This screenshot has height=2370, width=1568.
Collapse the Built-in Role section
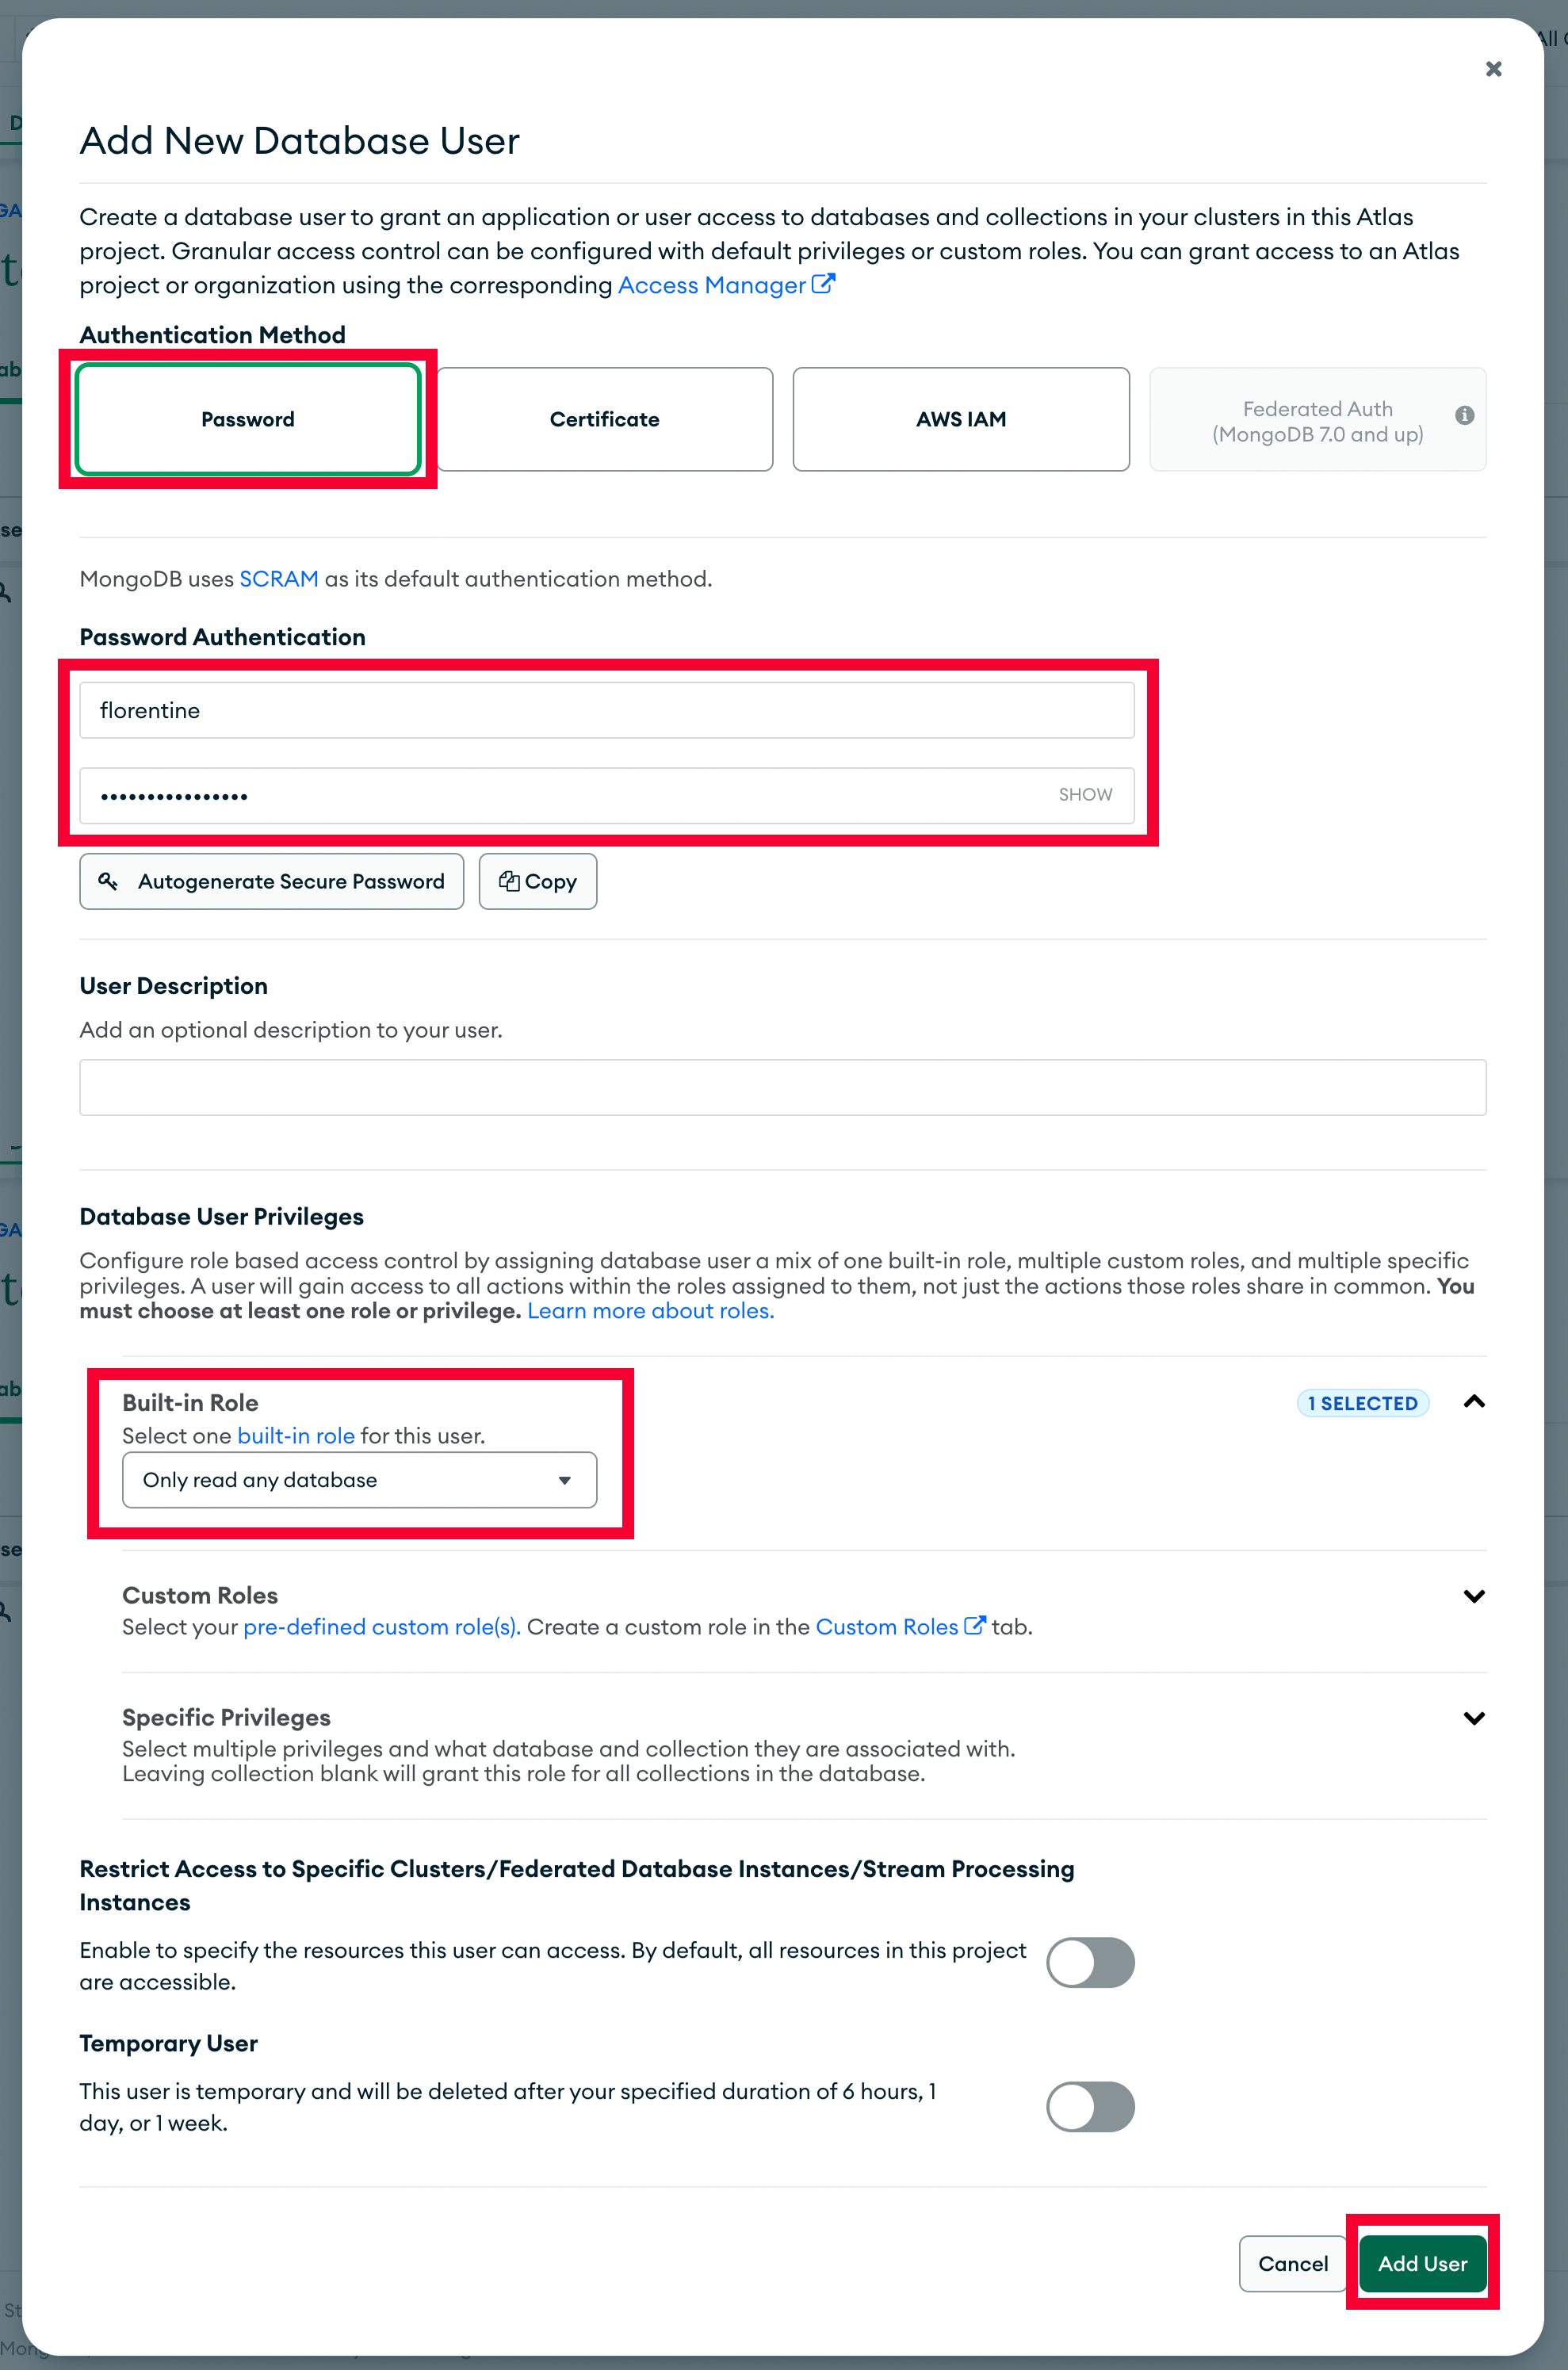coord(1473,1402)
